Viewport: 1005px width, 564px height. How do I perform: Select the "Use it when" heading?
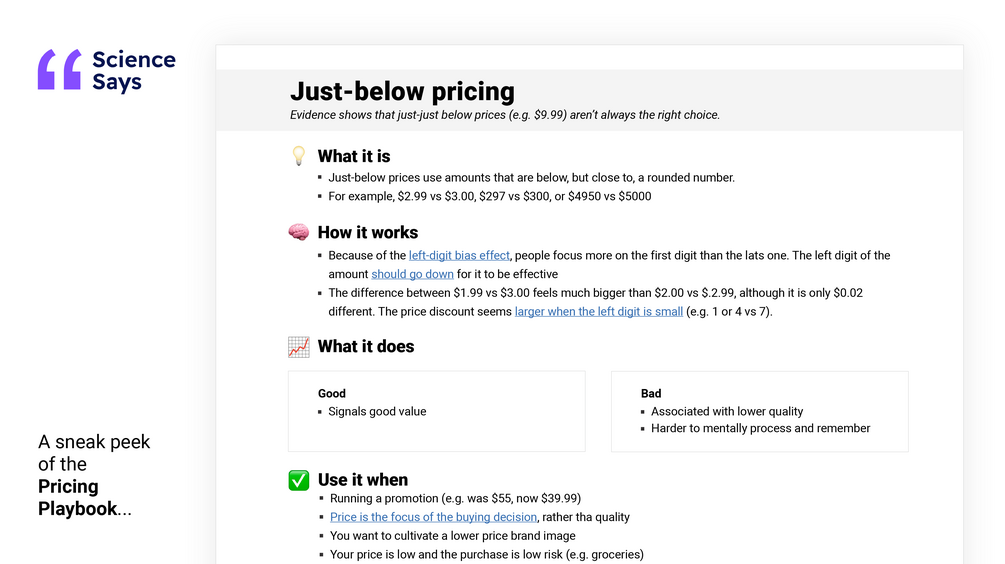click(363, 480)
